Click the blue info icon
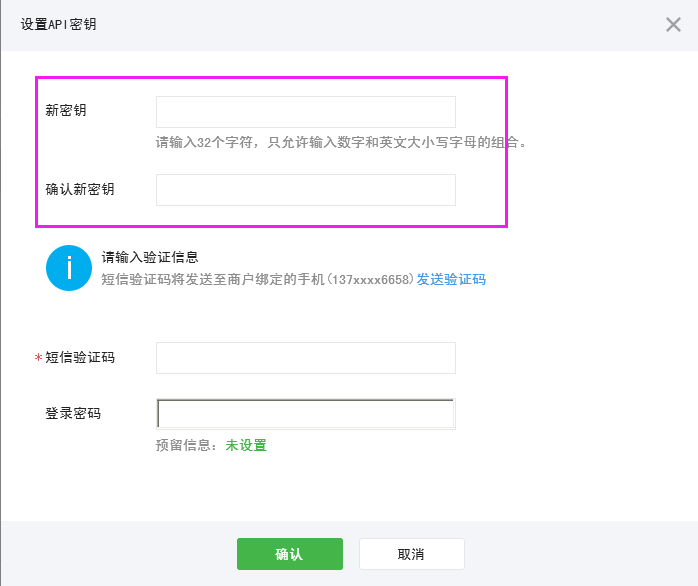 click(x=69, y=268)
